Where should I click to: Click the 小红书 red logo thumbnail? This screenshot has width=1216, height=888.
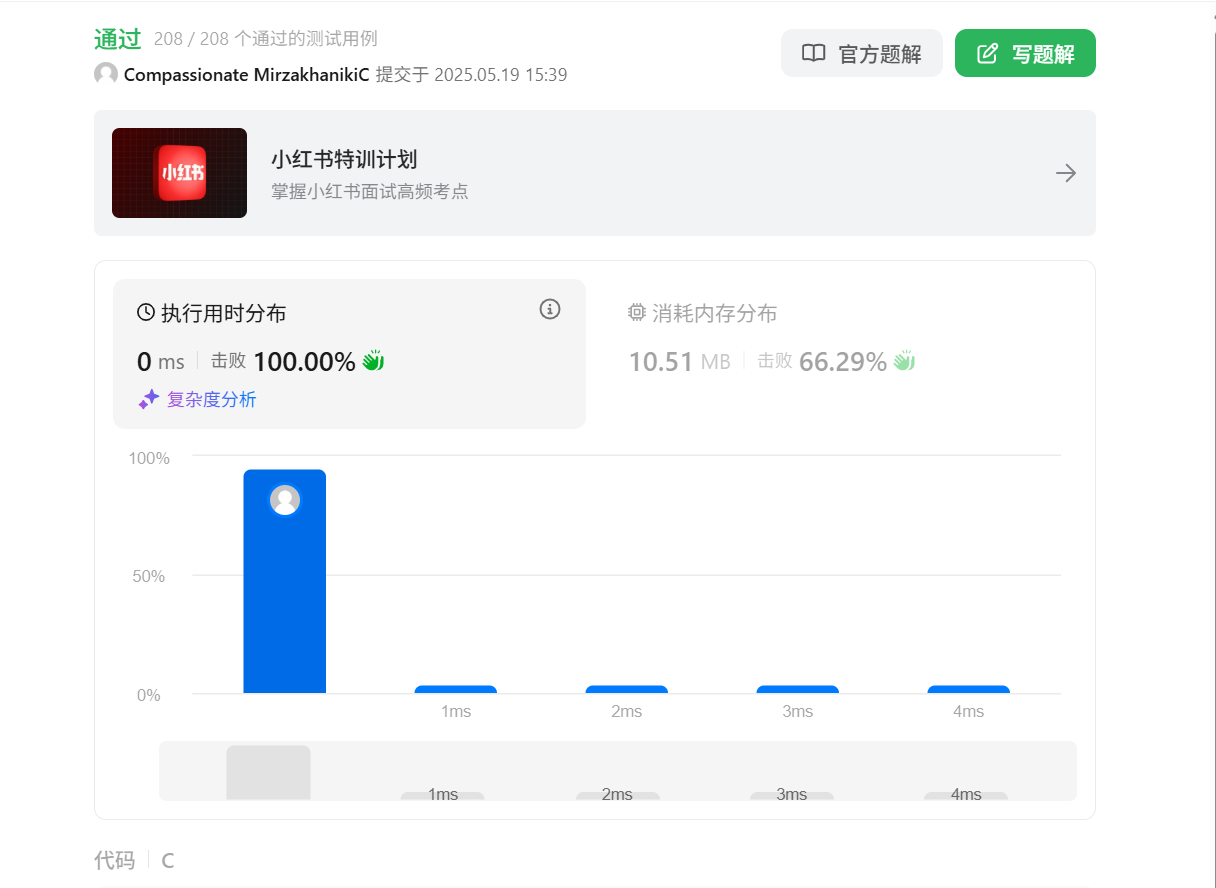[180, 173]
